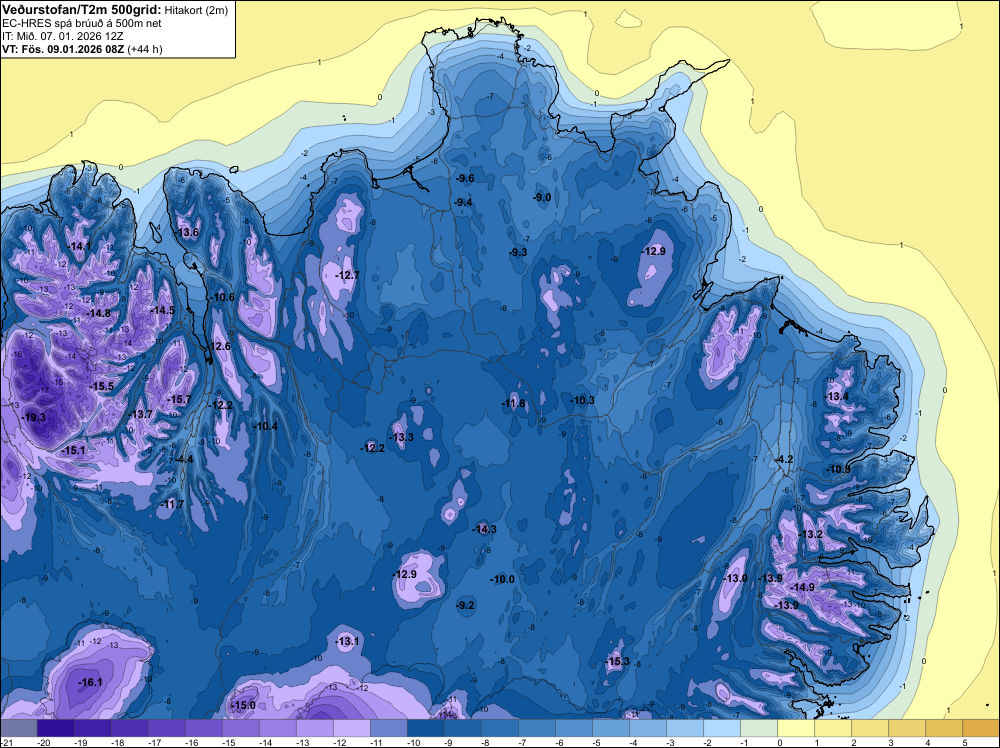Click the legend swatch between 4 and 5
1000x748 pixels.
[944, 728]
